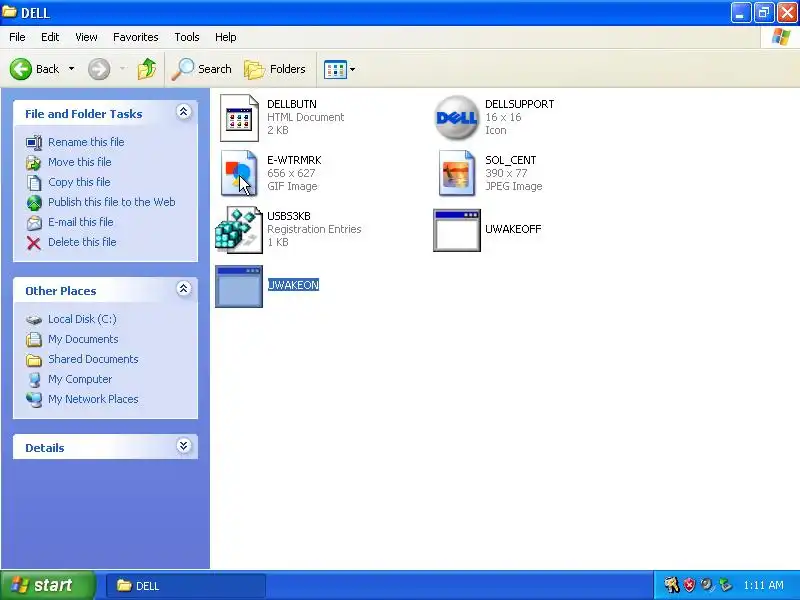Click Delete this file link
This screenshot has width=800, height=600.
coord(82,242)
